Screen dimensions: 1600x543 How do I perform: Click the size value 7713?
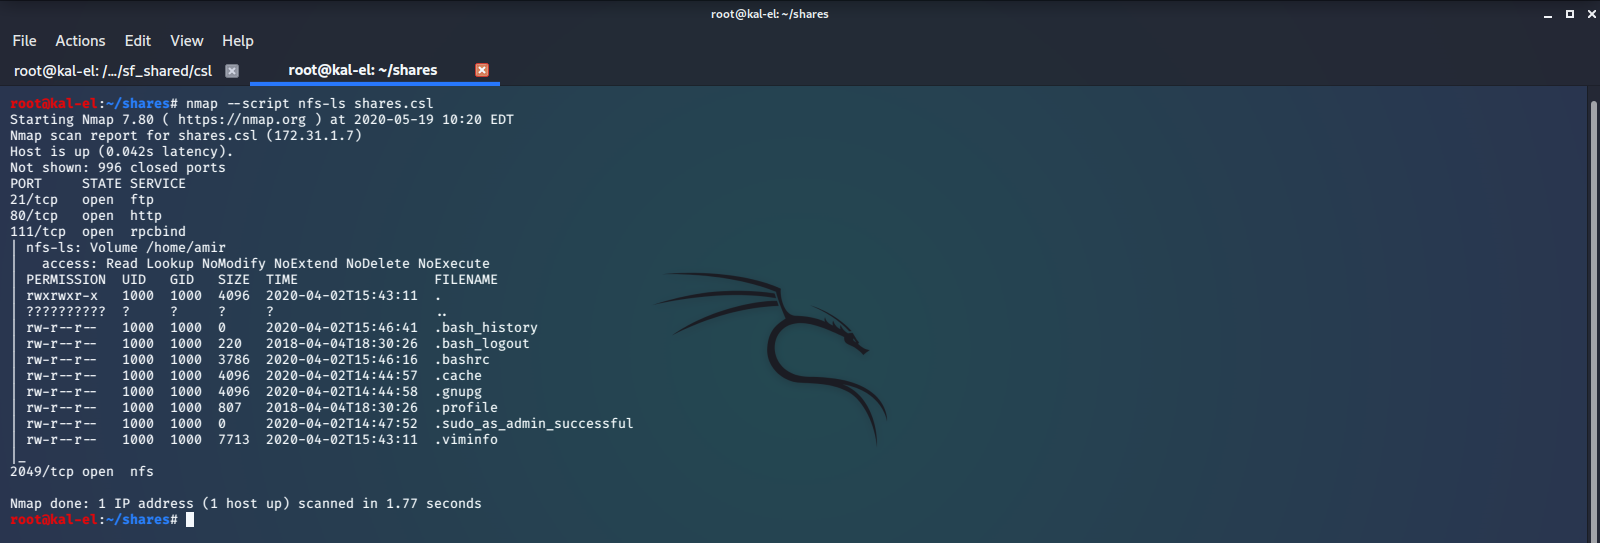click(x=234, y=440)
